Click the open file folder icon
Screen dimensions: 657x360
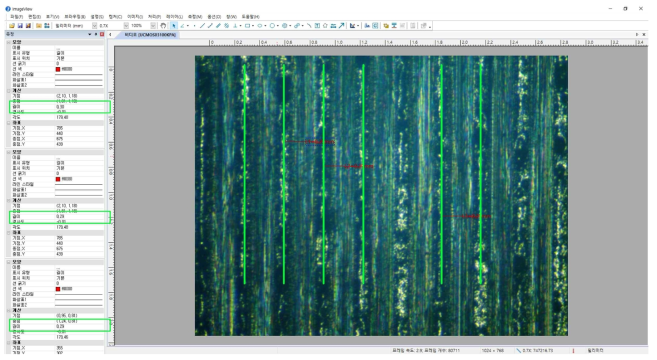(12, 26)
